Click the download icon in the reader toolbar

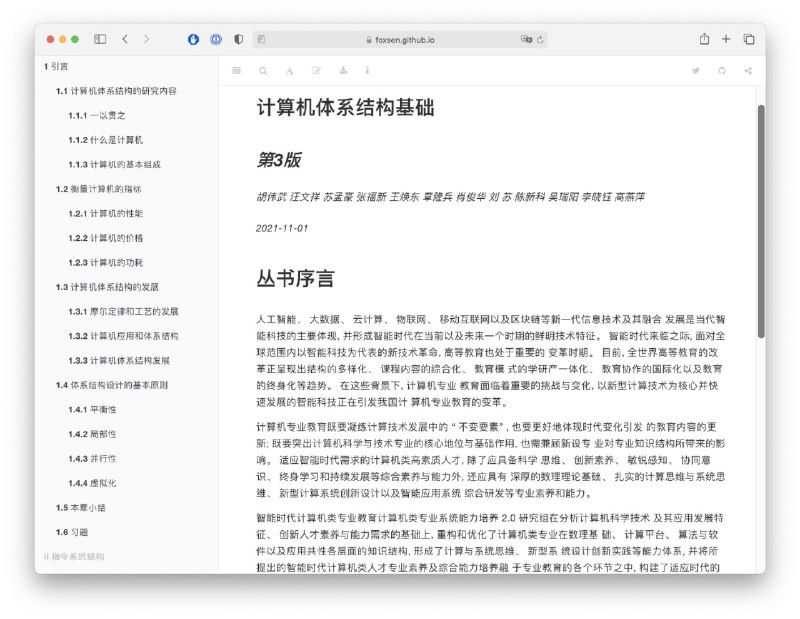coord(344,71)
